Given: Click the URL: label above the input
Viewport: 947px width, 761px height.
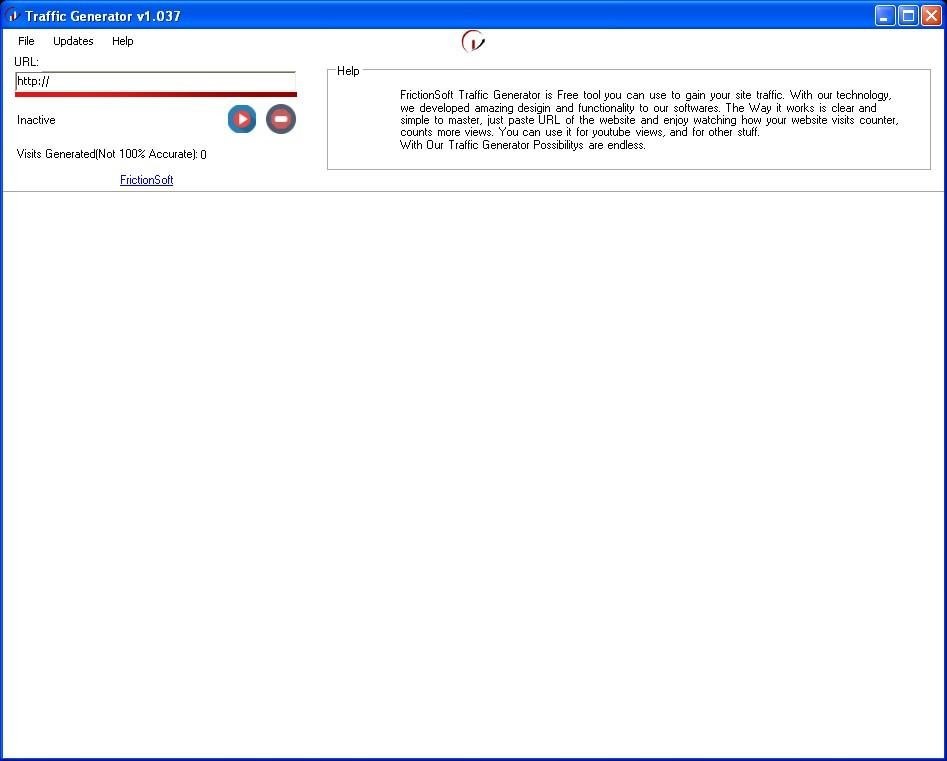Looking at the screenshot, I should [27, 62].
